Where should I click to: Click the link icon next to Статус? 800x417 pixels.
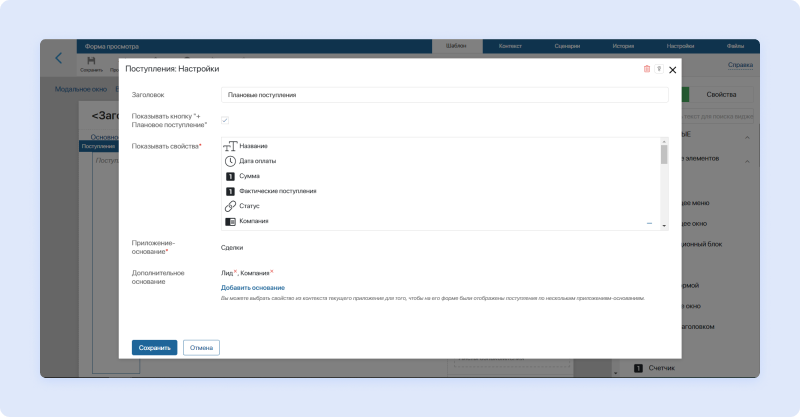[230, 206]
